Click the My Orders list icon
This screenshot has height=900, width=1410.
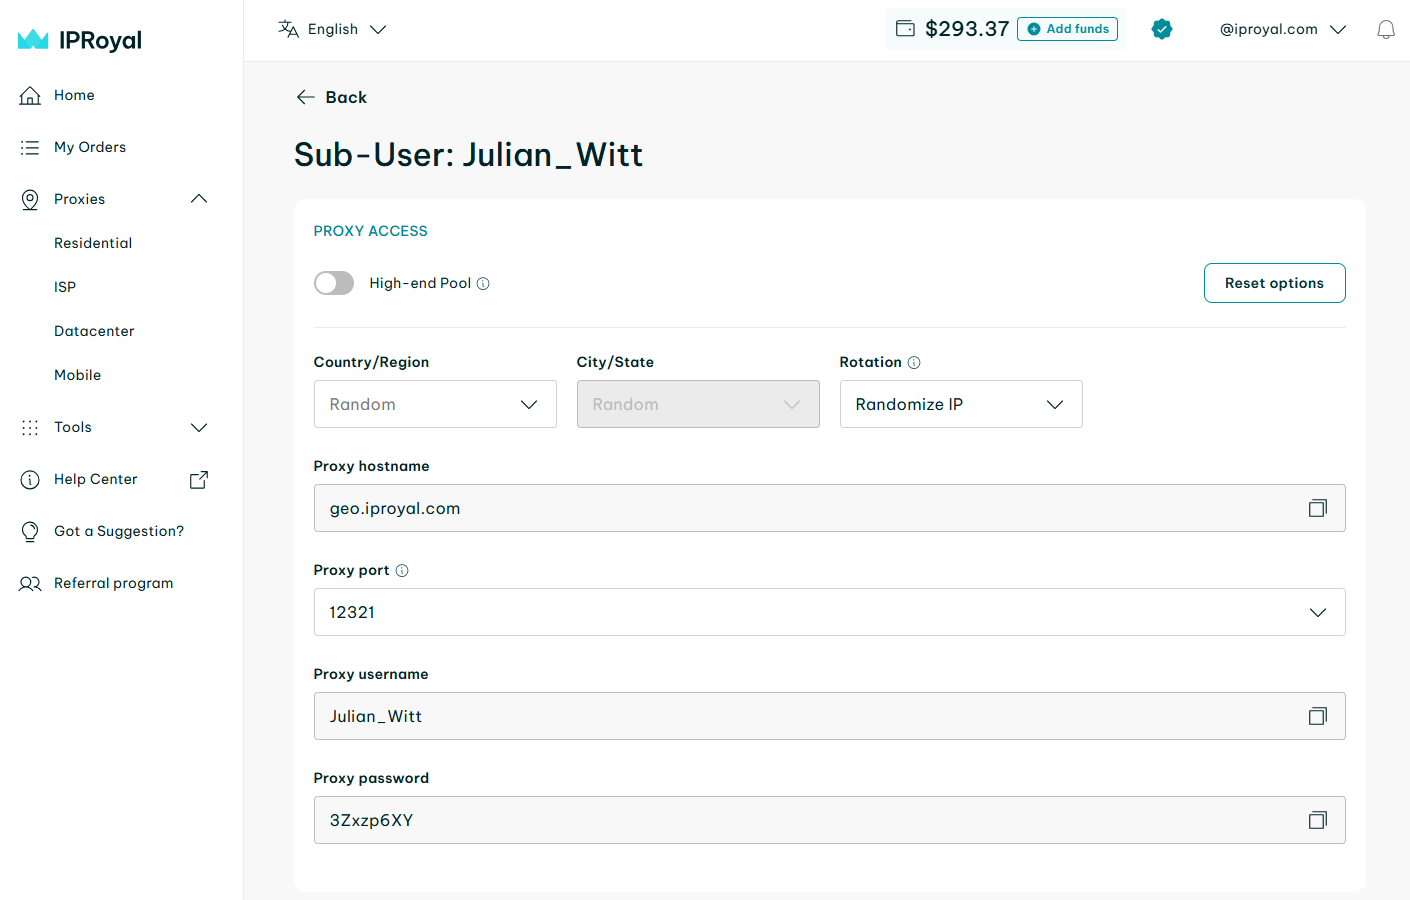[x=30, y=147]
